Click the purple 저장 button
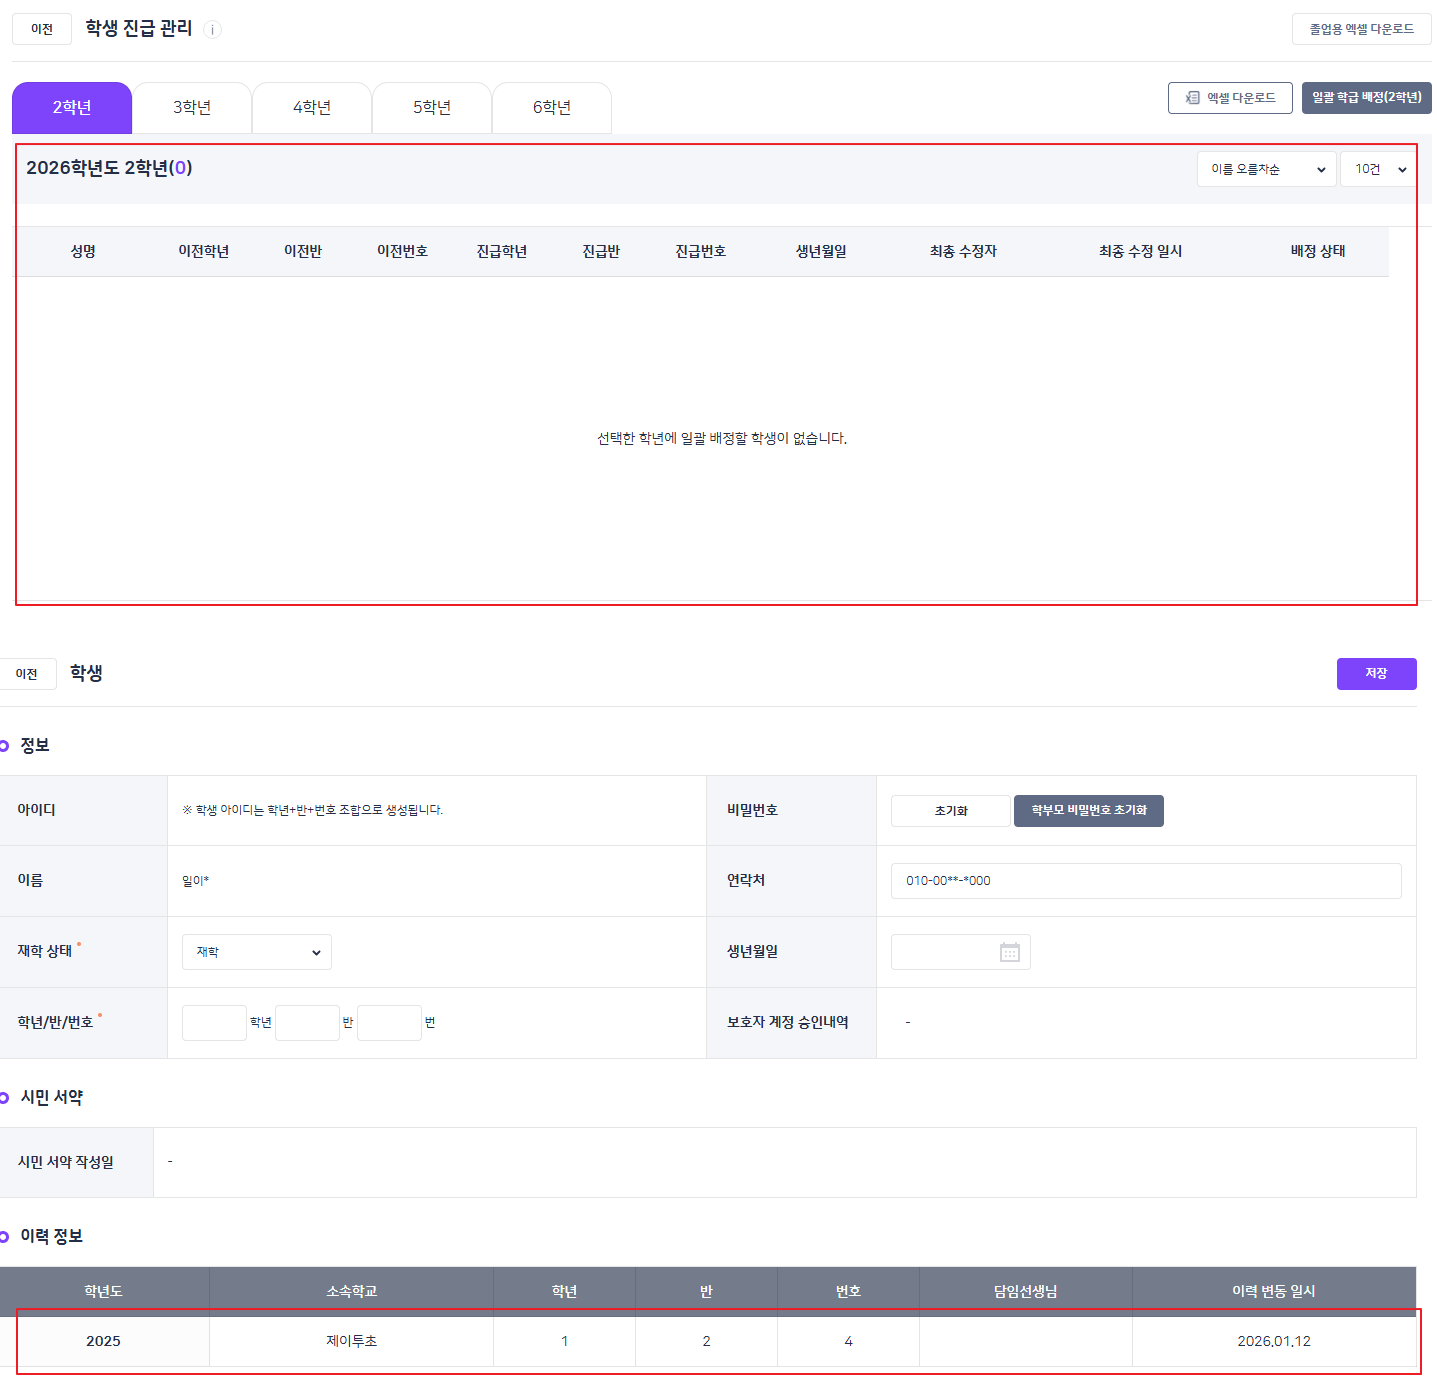 1375,674
